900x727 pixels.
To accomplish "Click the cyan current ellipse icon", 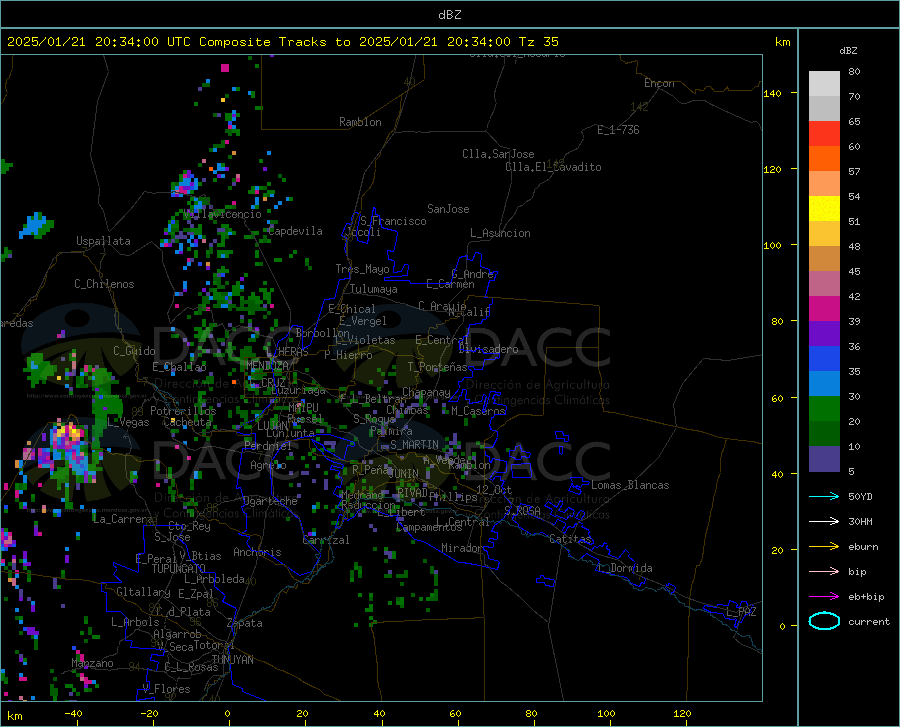I will point(824,621).
